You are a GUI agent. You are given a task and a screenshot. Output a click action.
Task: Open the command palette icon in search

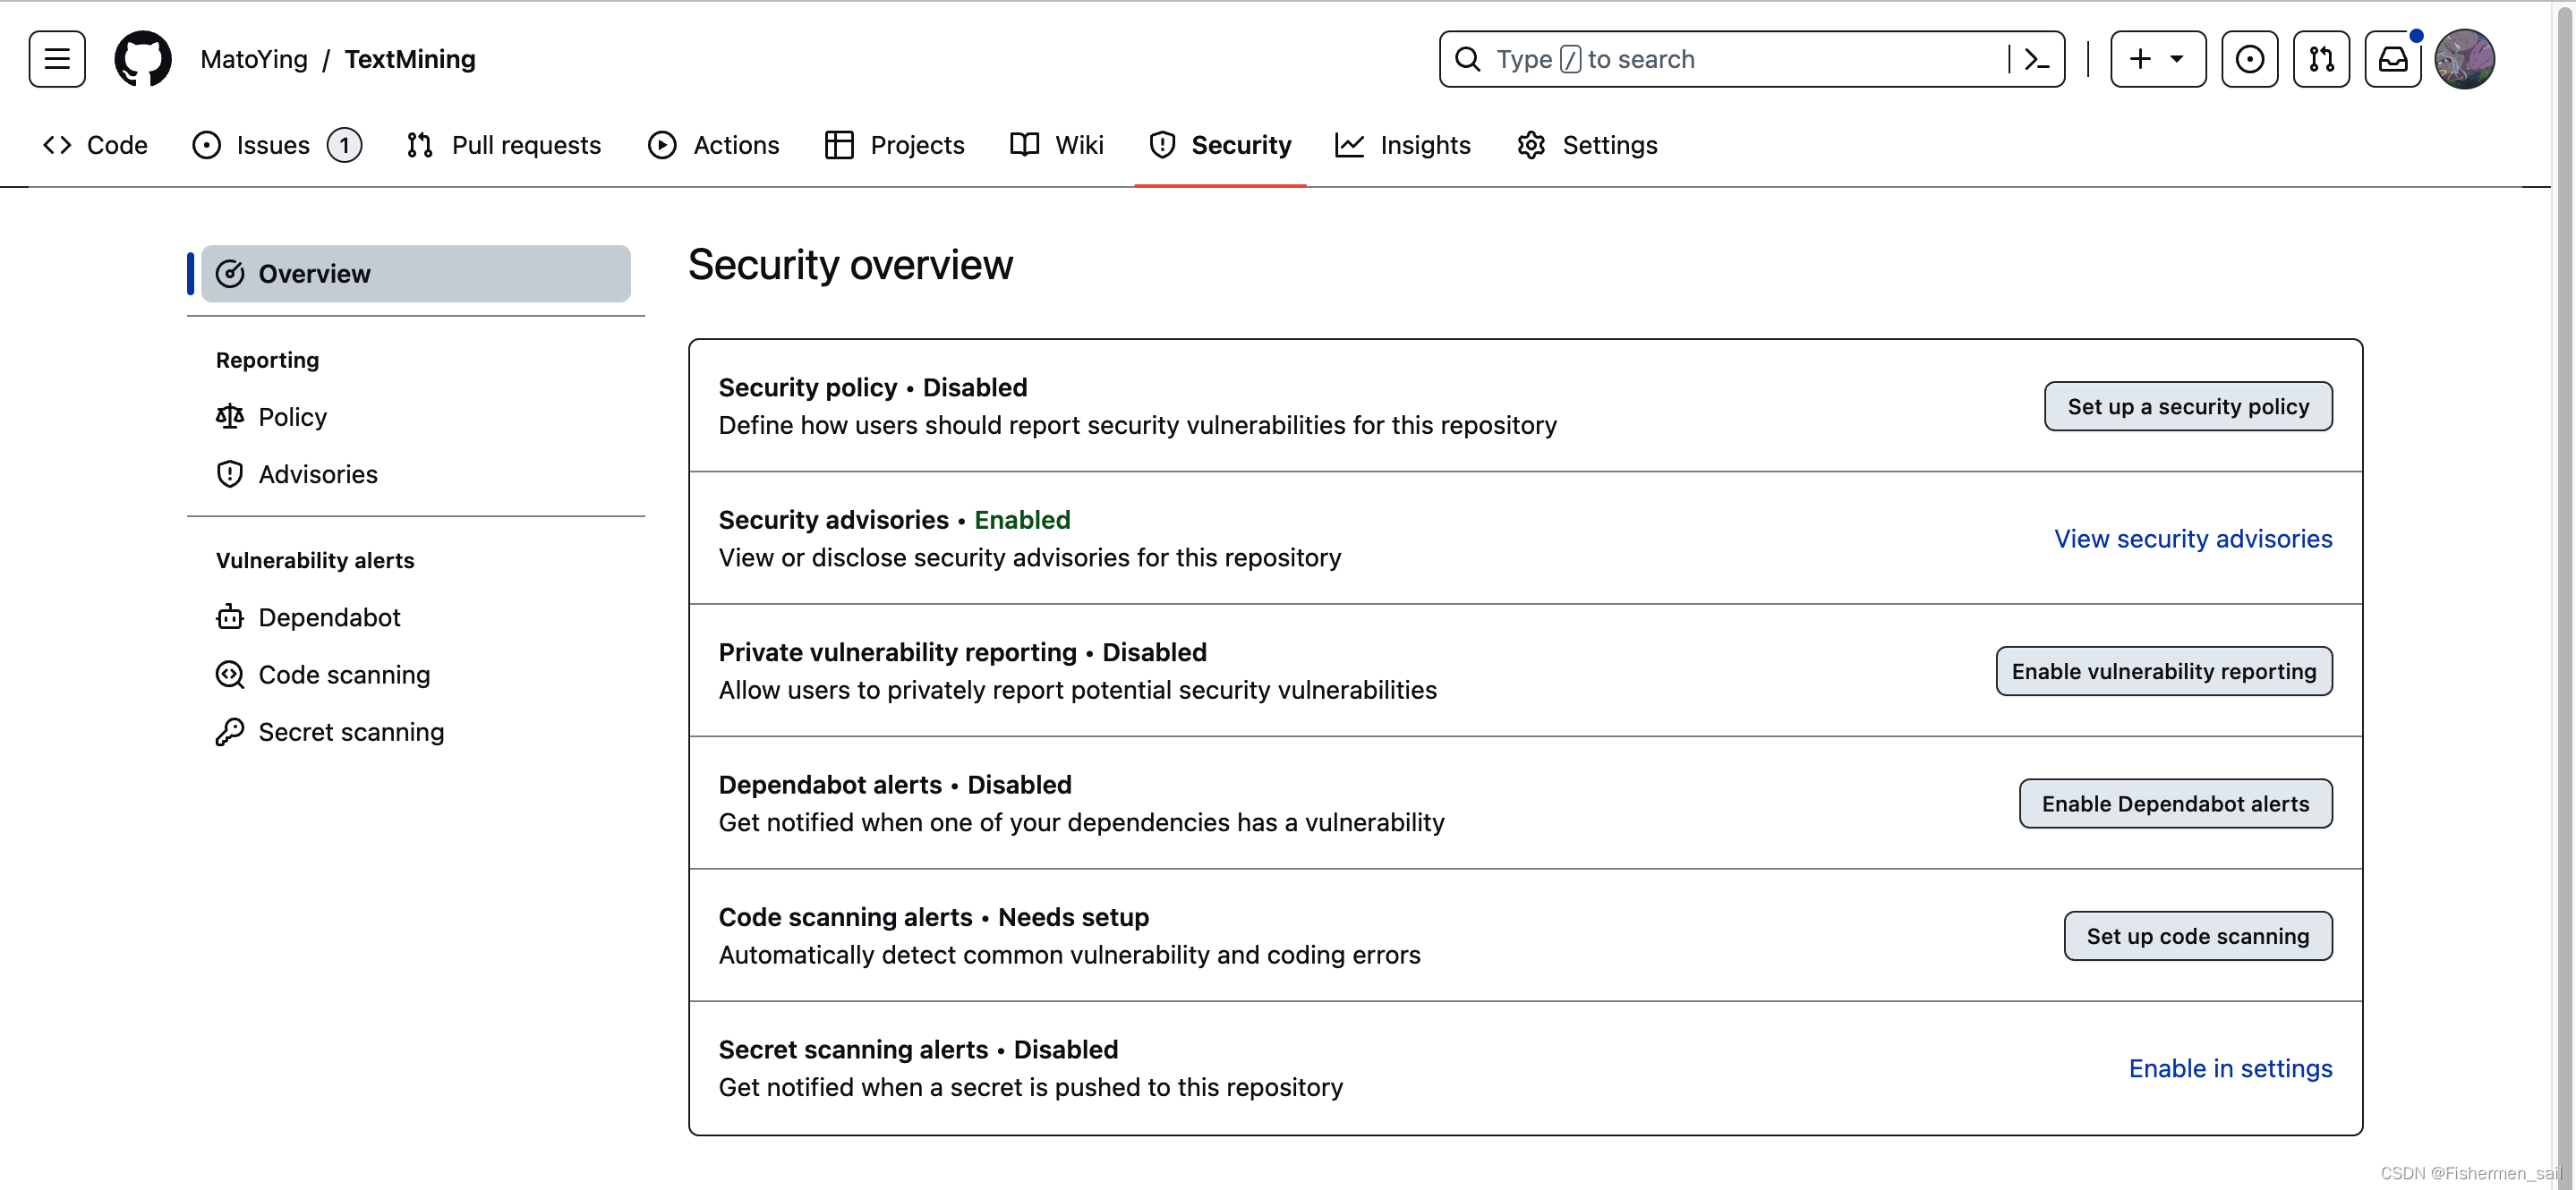click(2036, 60)
